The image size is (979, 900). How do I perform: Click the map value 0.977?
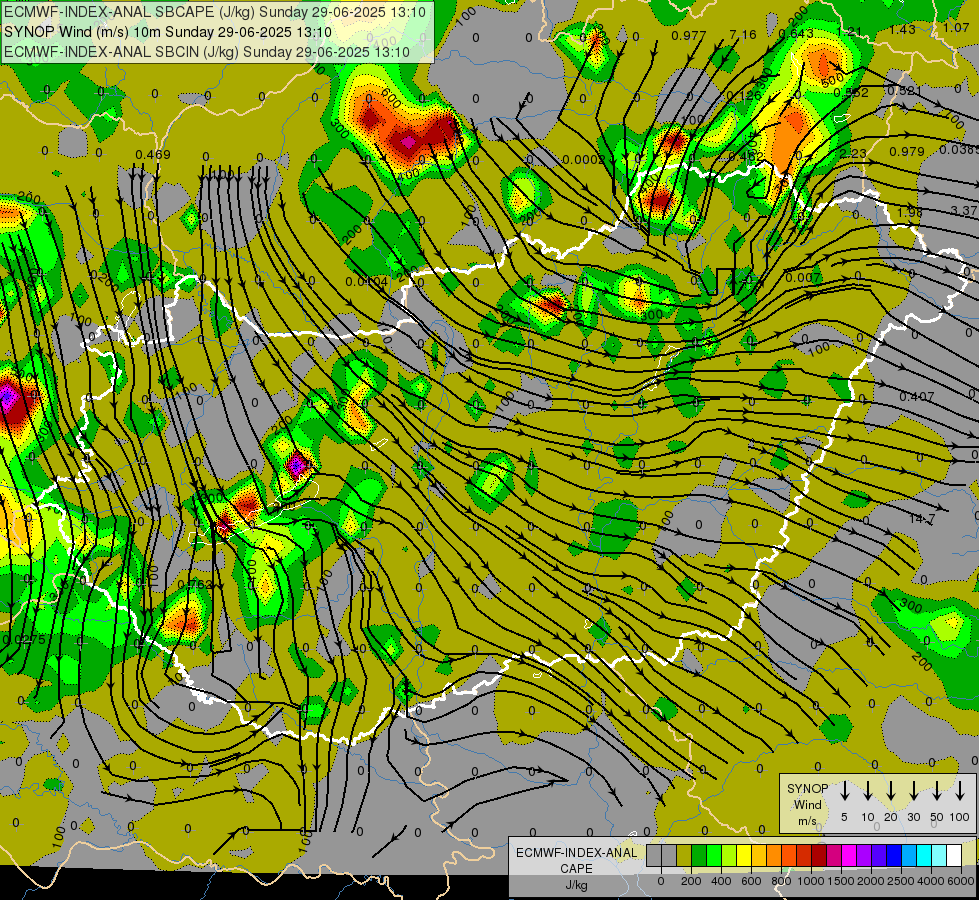tap(689, 36)
